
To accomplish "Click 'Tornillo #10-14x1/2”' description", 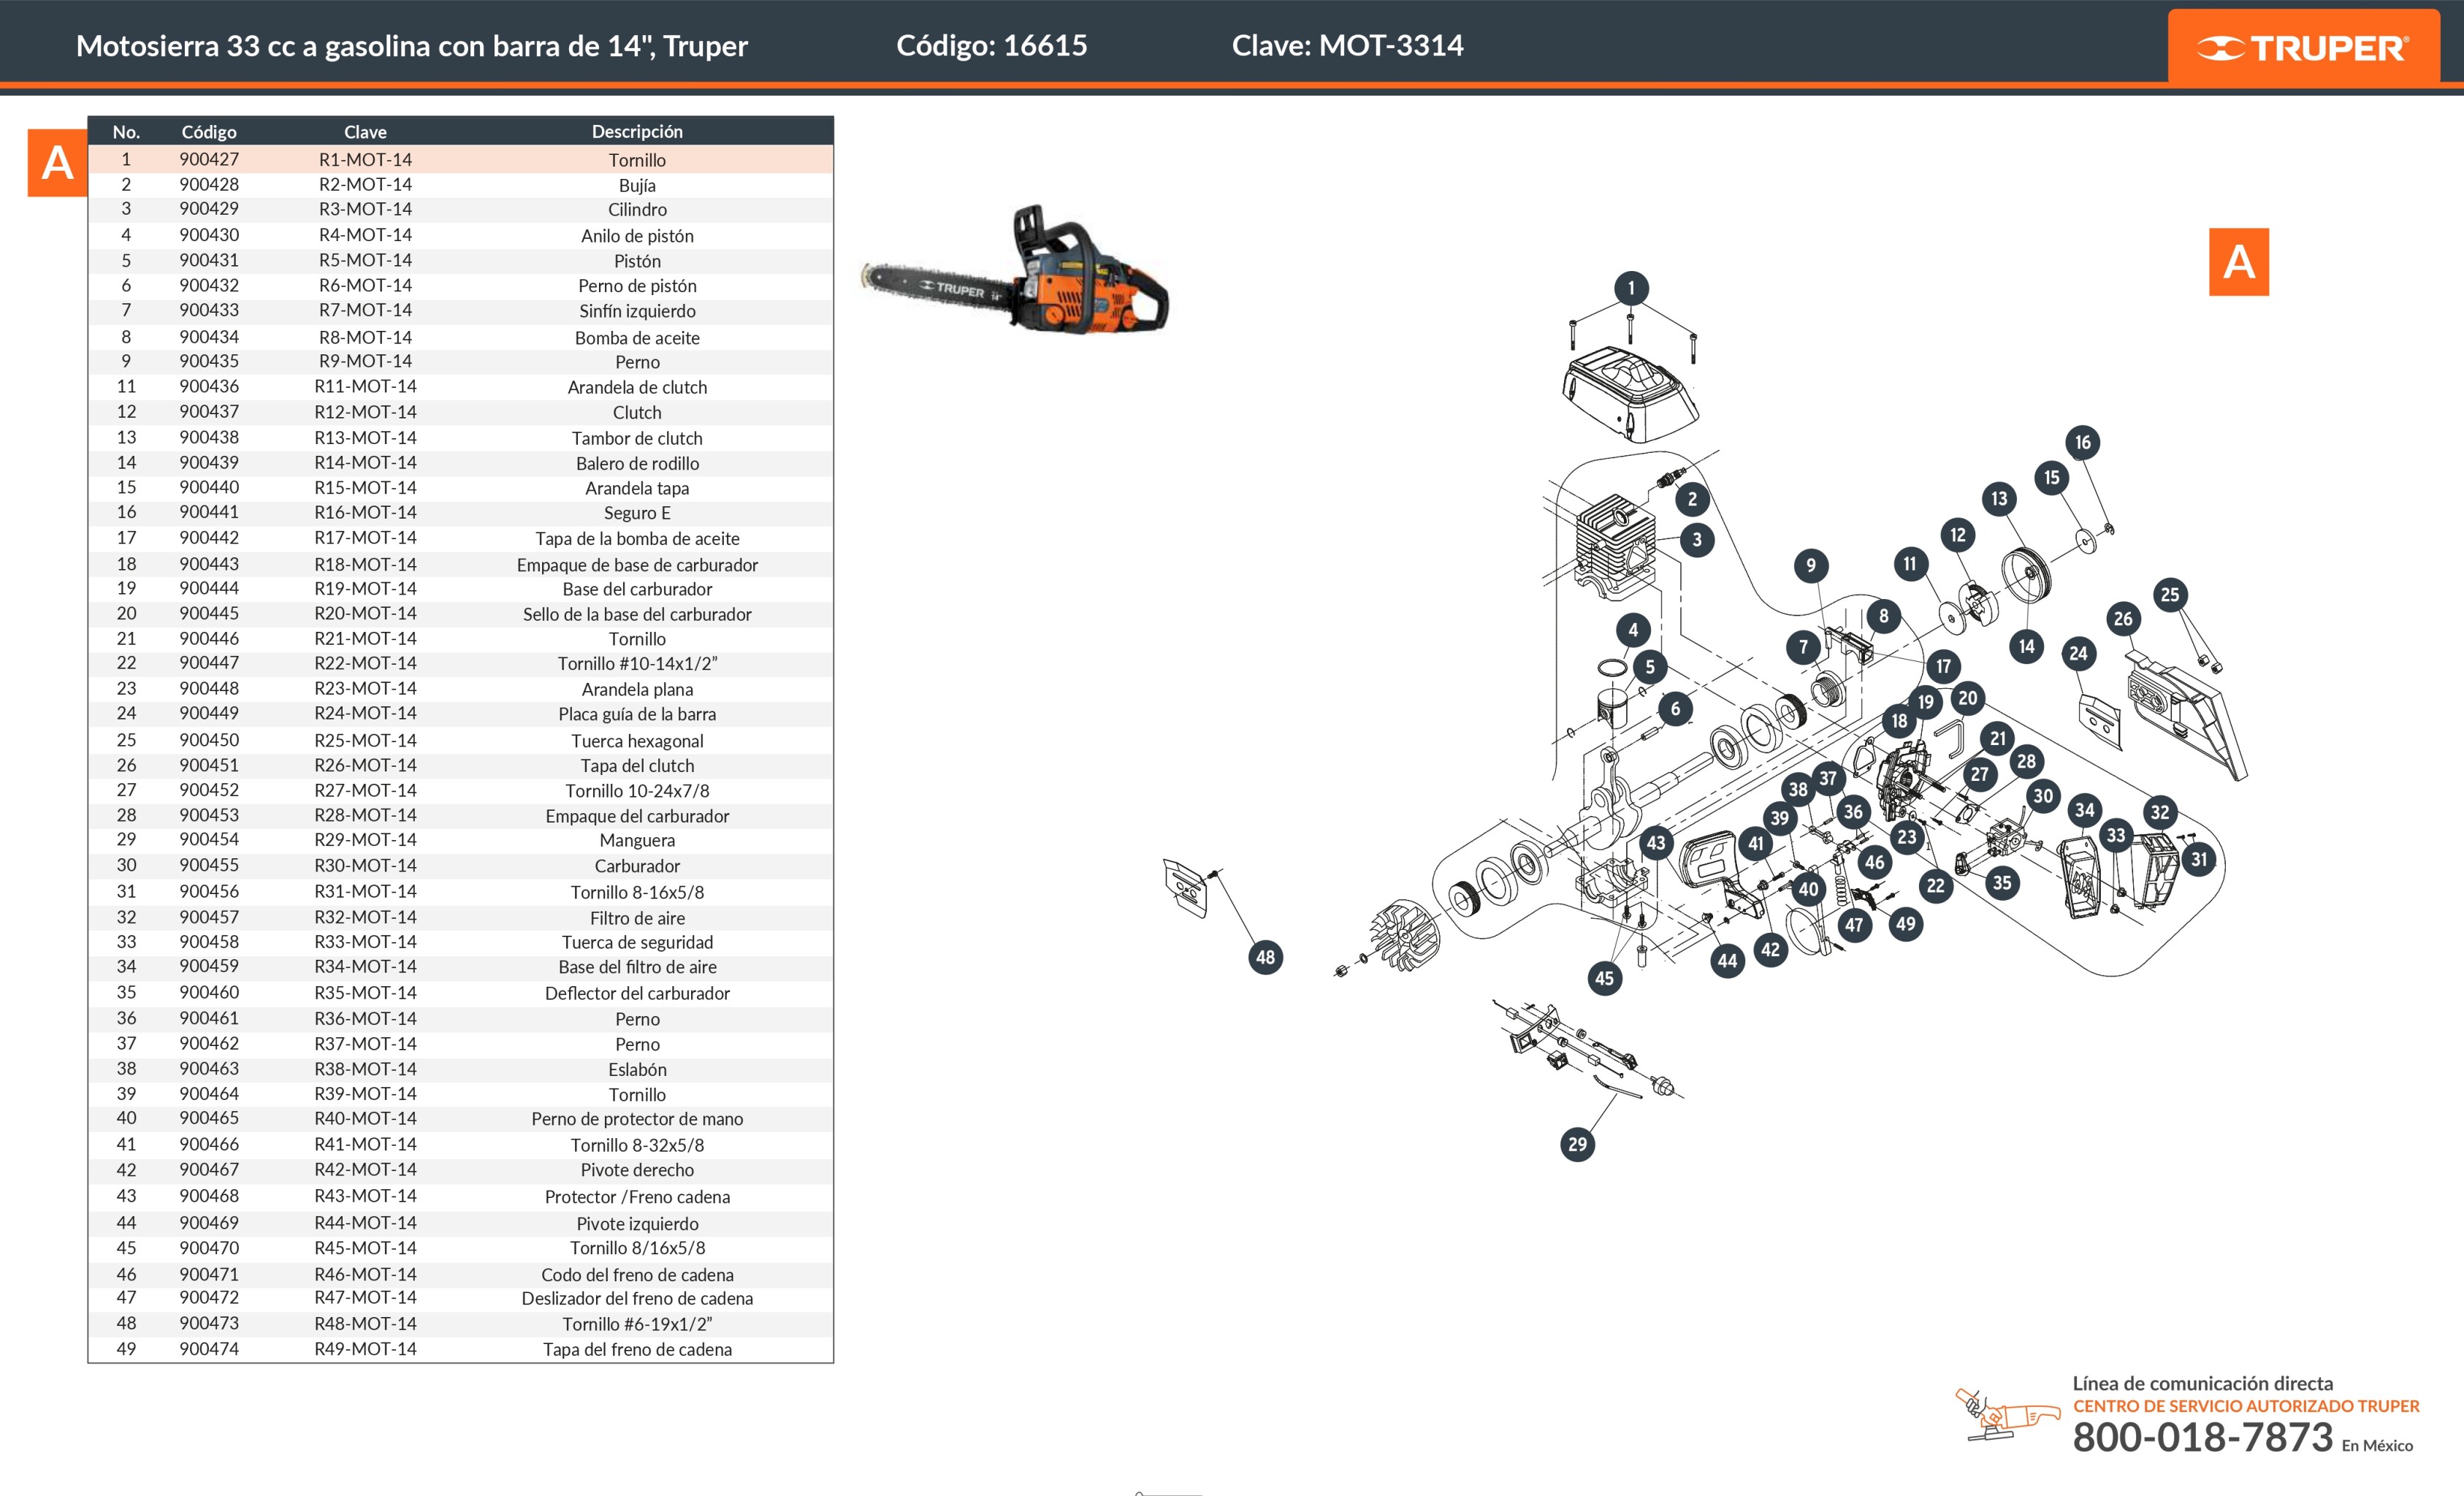I will click(637, 663).
